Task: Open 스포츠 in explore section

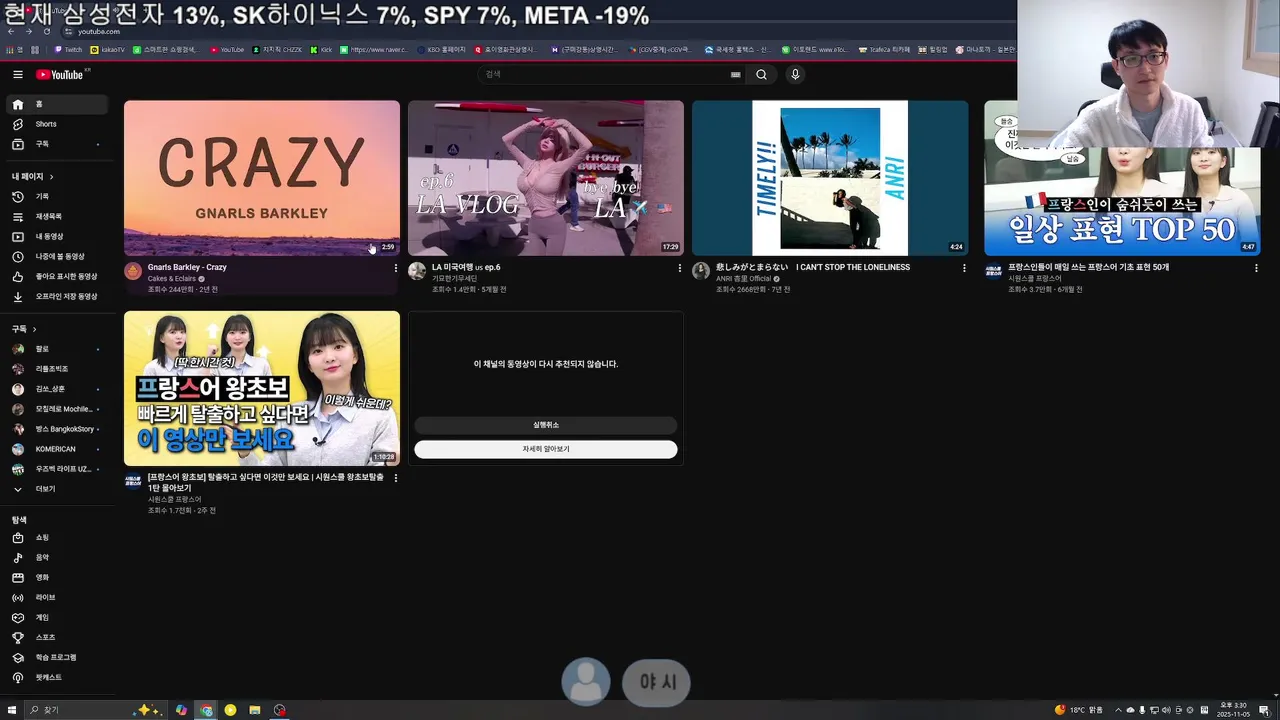Action: click(58, 637)
